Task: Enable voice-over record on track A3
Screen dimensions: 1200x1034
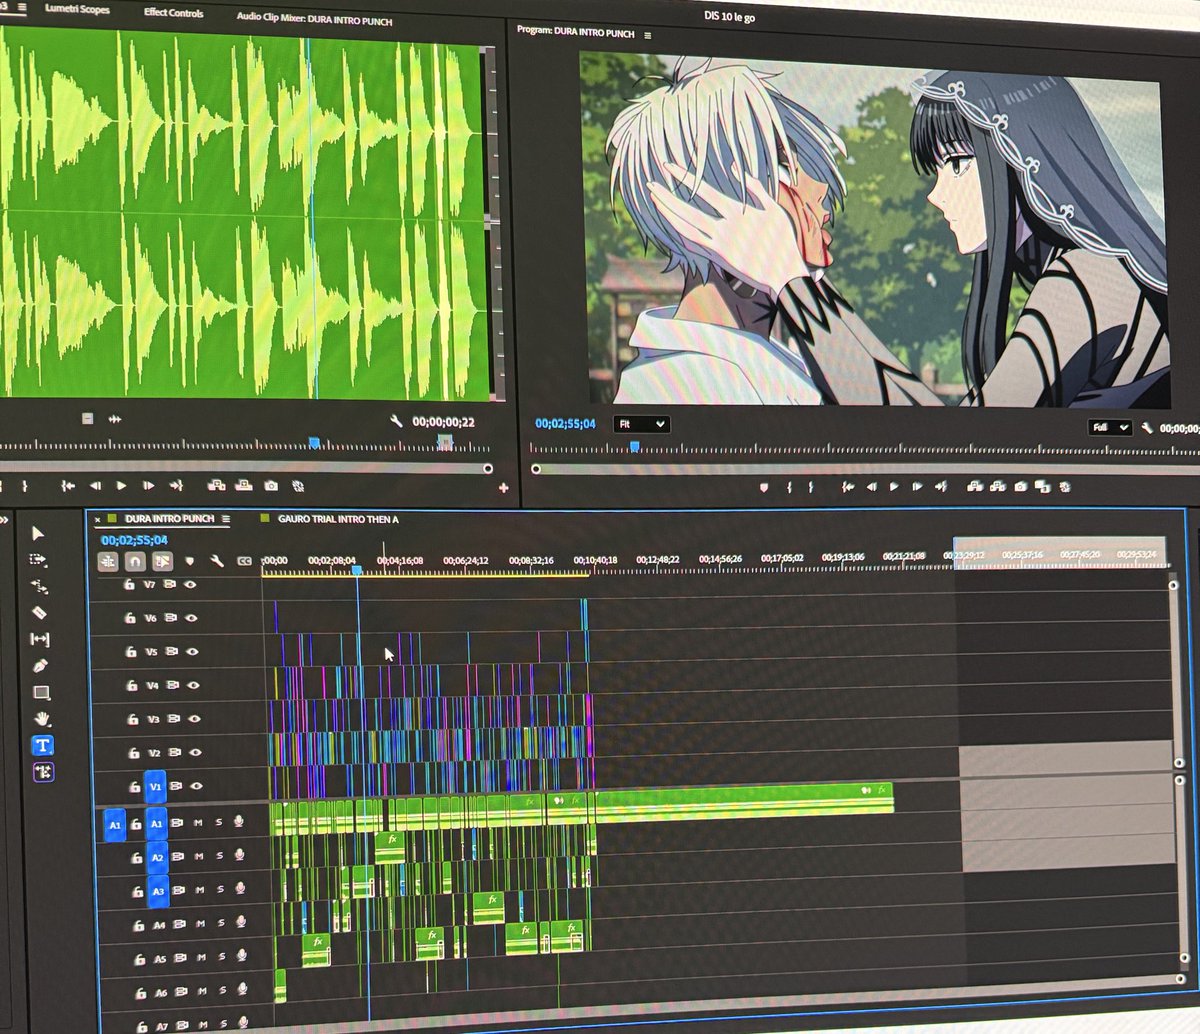Action: click(x=240, y=890)
